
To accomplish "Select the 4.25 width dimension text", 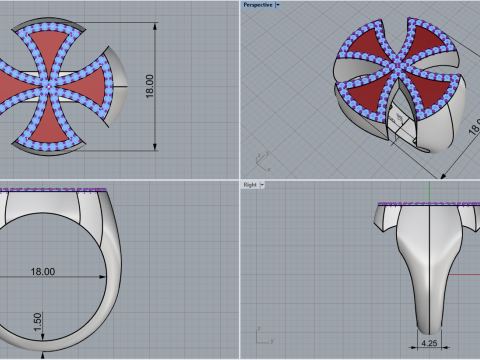I will pyautogui.click(x=429, y=343).
